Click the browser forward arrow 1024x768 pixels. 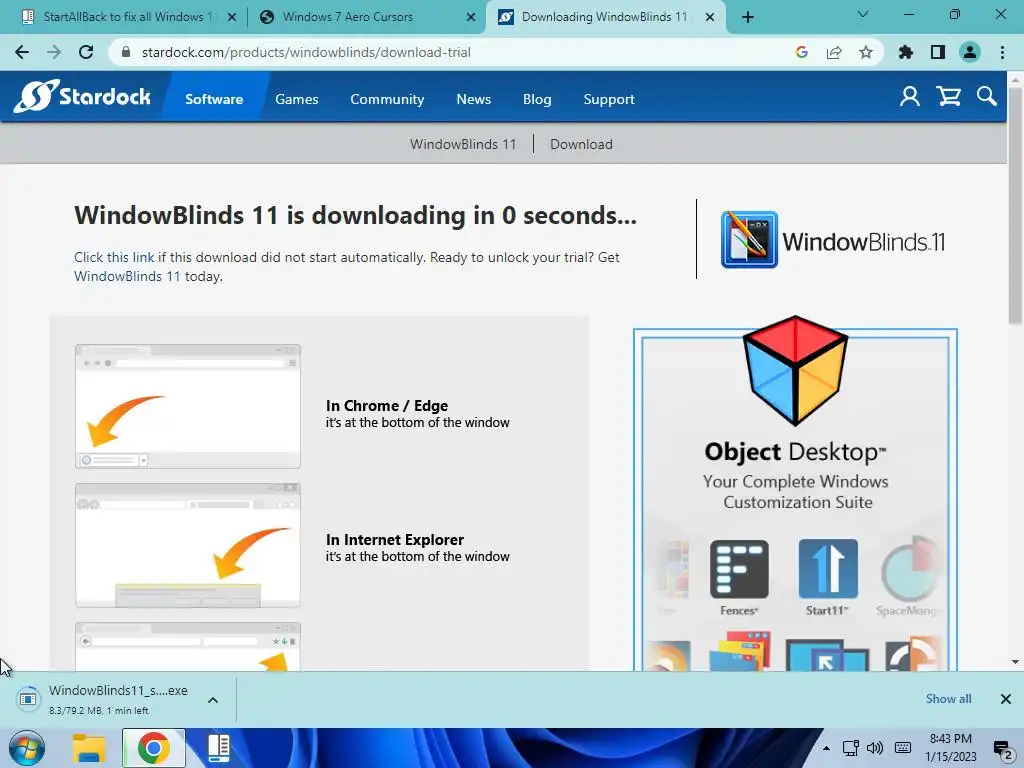pyautogui.click(x=54, y=52)
